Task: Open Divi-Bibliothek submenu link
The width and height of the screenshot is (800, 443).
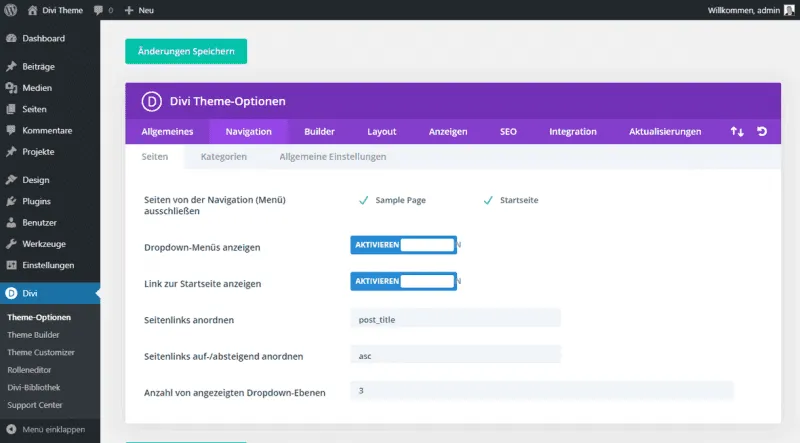Action: click(x=34, y=387)
